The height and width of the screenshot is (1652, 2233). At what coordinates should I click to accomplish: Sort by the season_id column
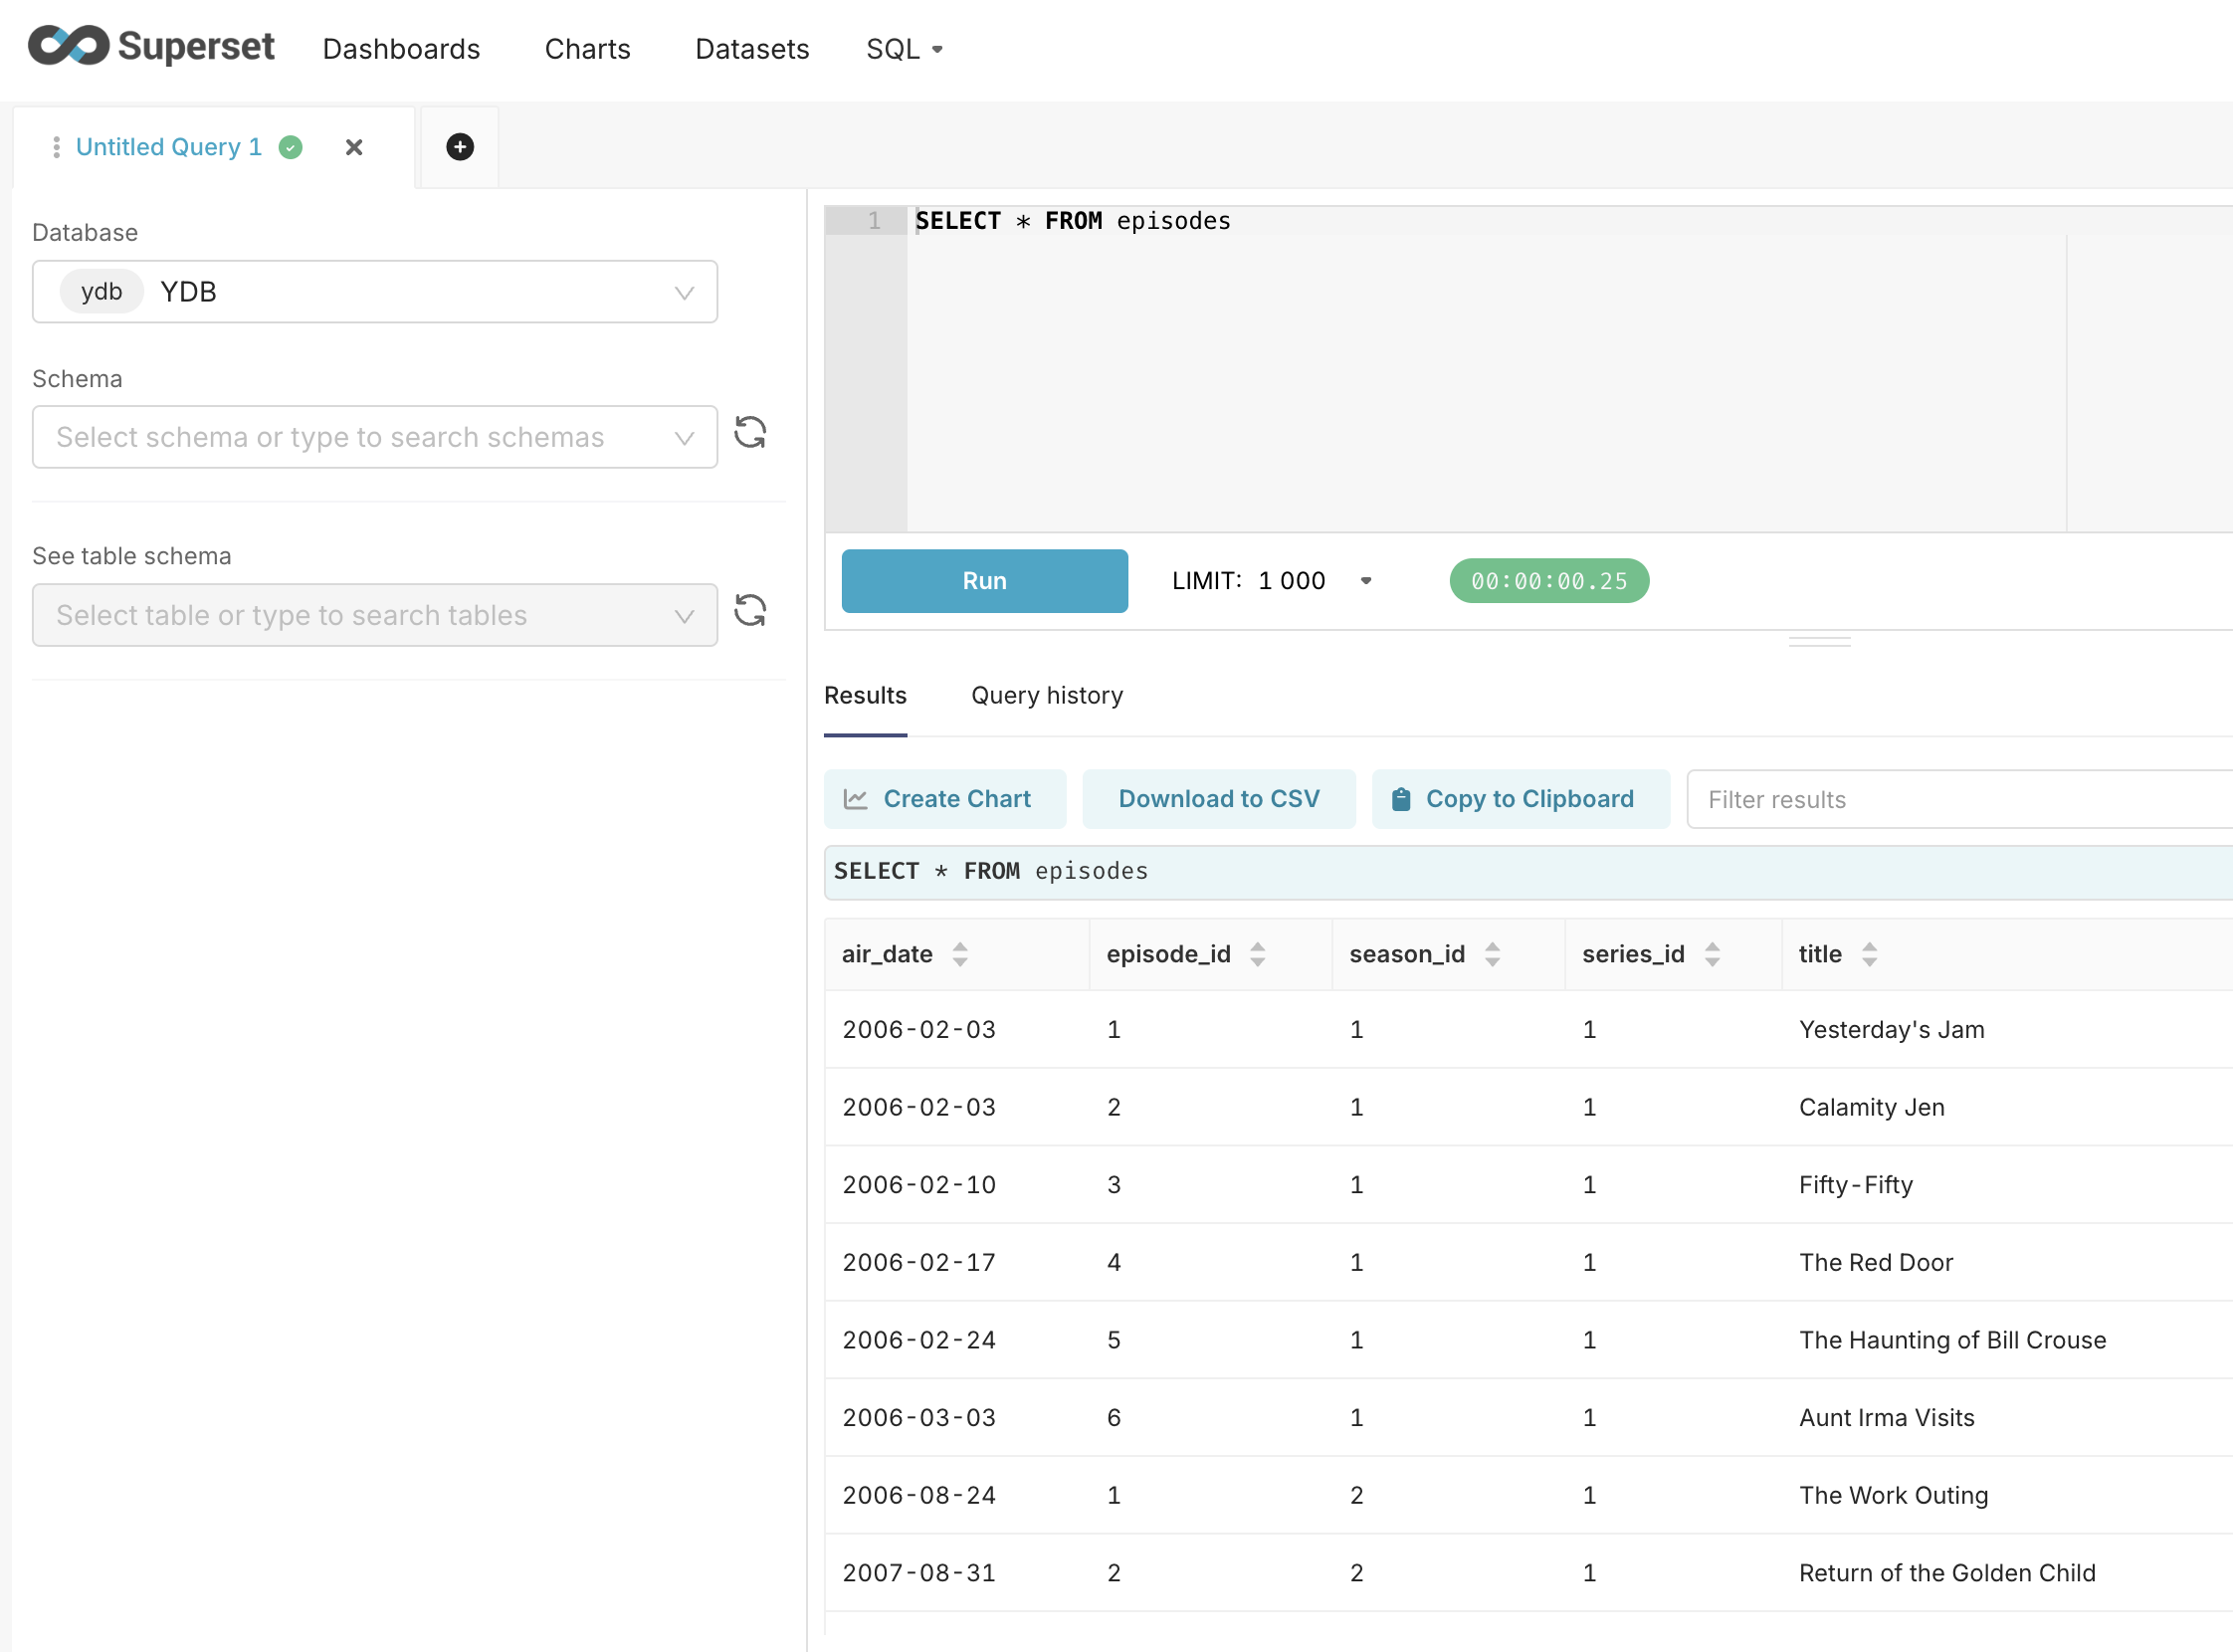pyautogui.click(x=1492, y=954)
